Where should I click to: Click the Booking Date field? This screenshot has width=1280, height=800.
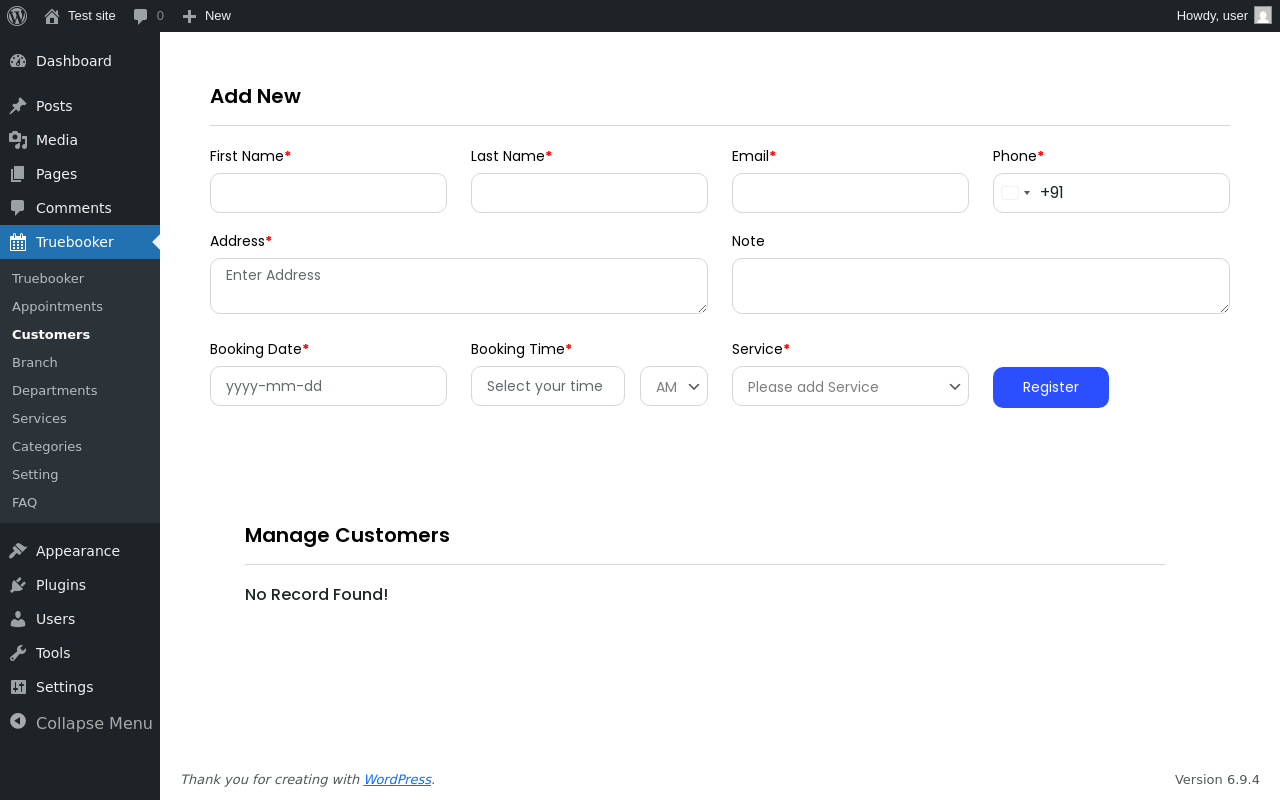click(328, 386)
